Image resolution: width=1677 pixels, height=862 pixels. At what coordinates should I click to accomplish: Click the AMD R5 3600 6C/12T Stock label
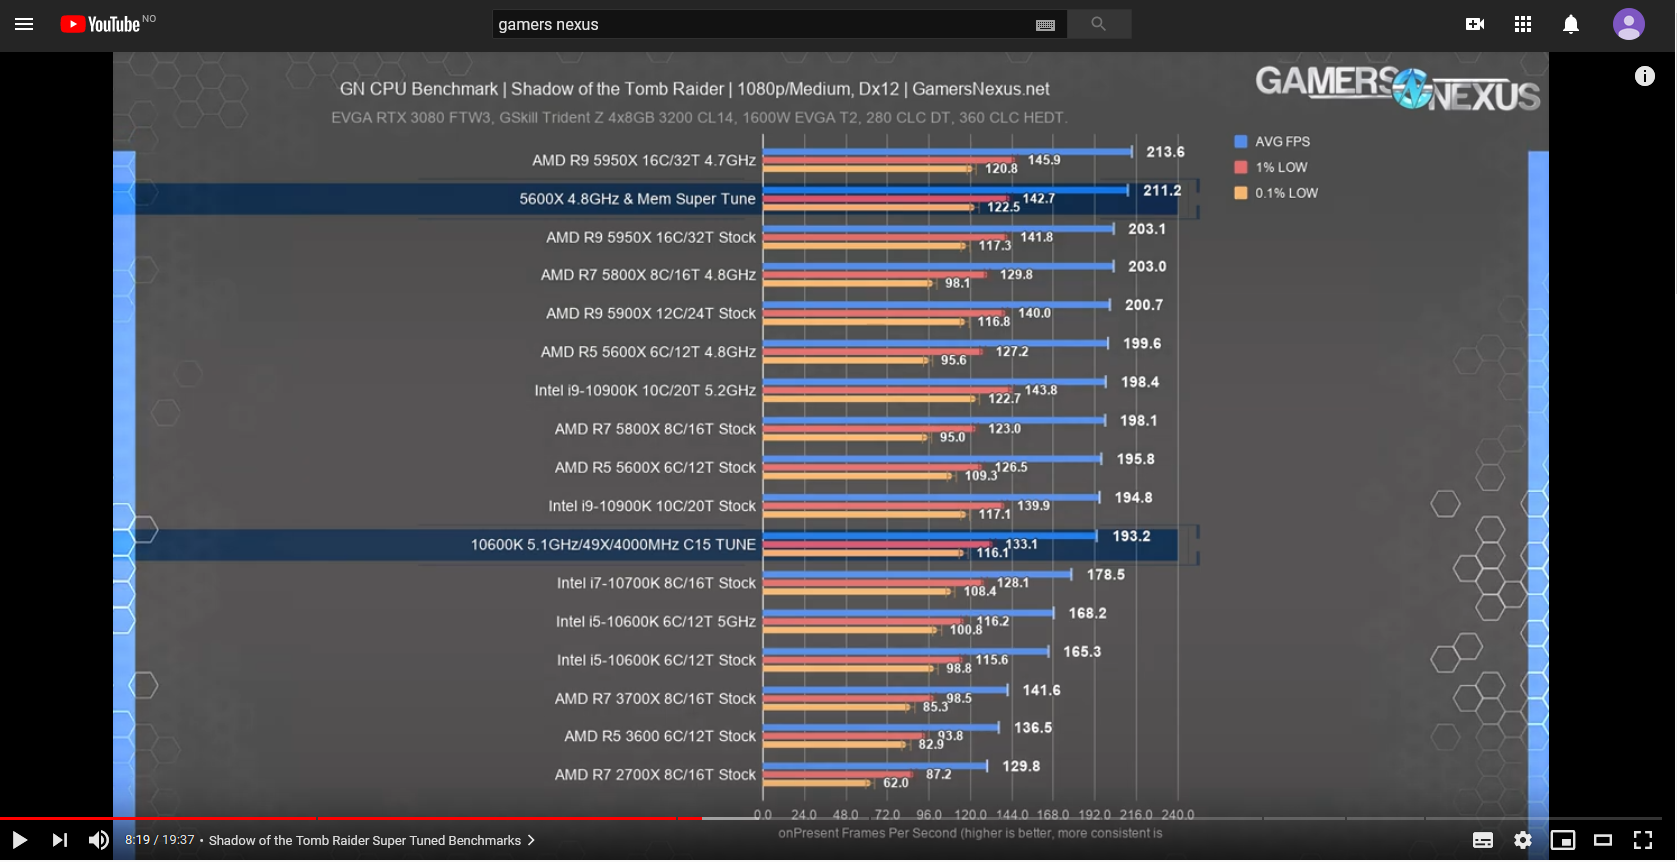pyautogui.click(x=660, y=736)
